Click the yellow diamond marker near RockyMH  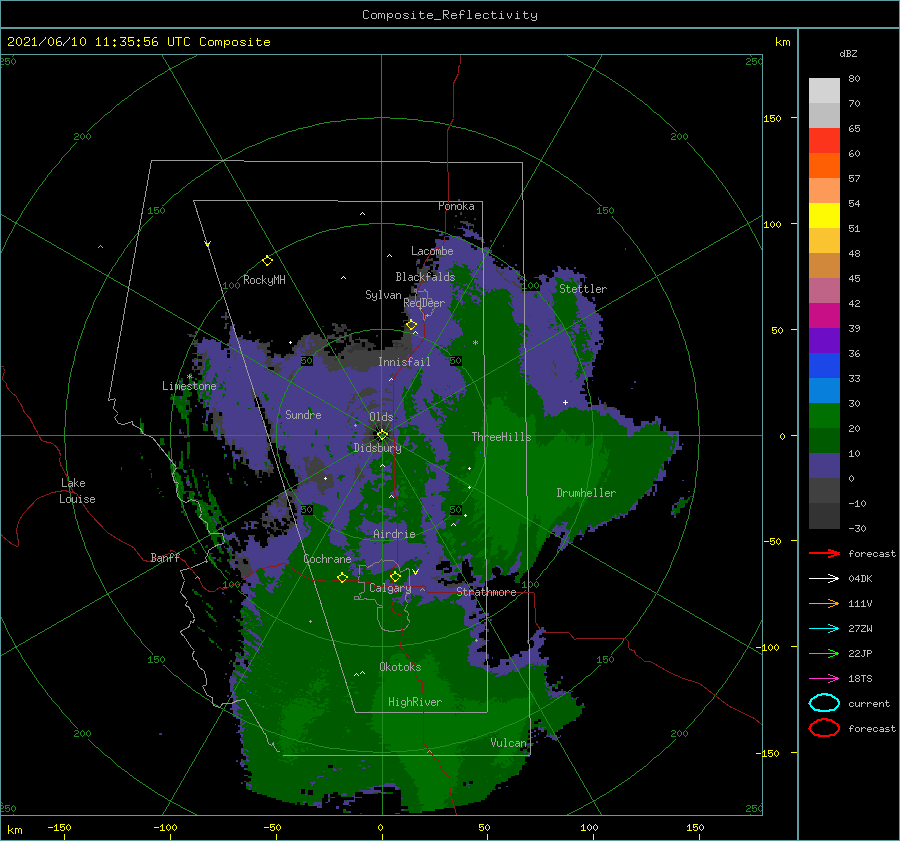(267, 261)
